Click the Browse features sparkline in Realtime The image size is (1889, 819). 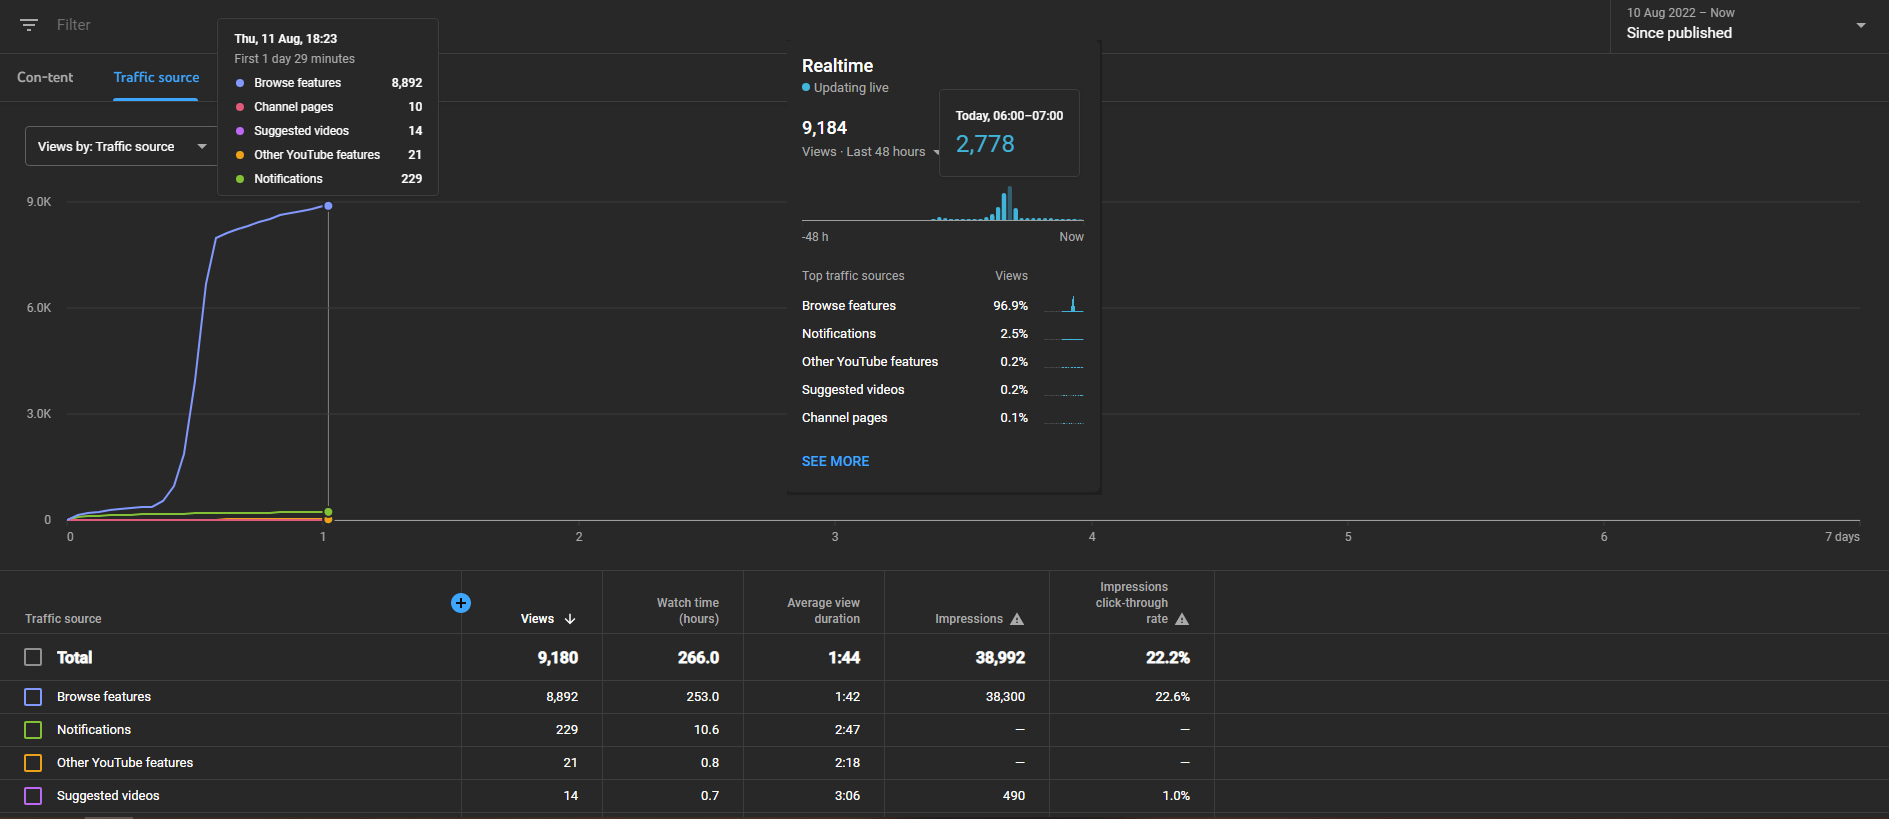[x=1064, y=304]
